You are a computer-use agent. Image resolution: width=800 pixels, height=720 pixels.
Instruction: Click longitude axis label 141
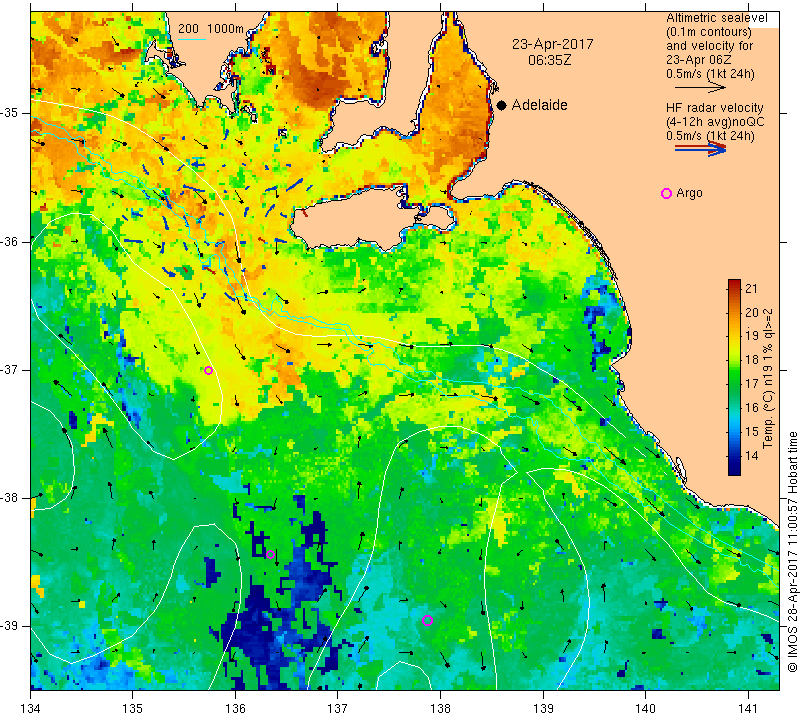point(748,708)
